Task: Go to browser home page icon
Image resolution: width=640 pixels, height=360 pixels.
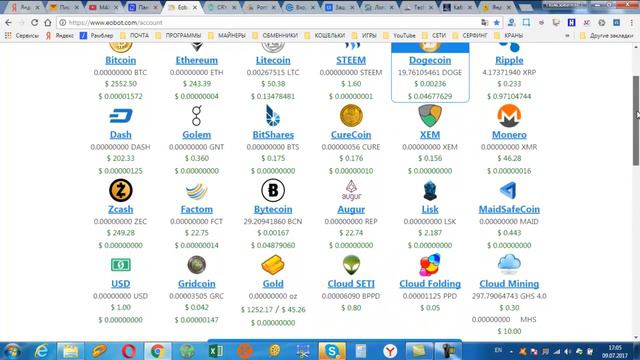Action: [x=48, y=22]
